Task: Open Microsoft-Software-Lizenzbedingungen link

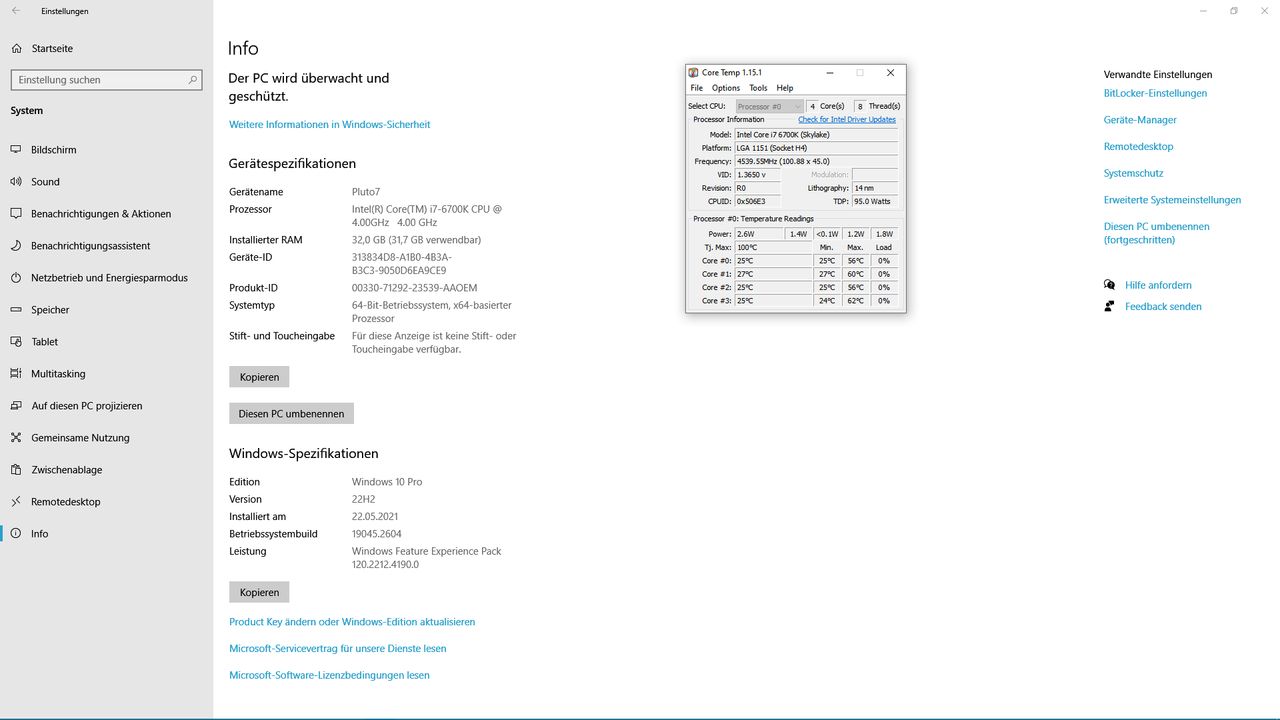Action: pyautogui.click(x=329, y=676)
